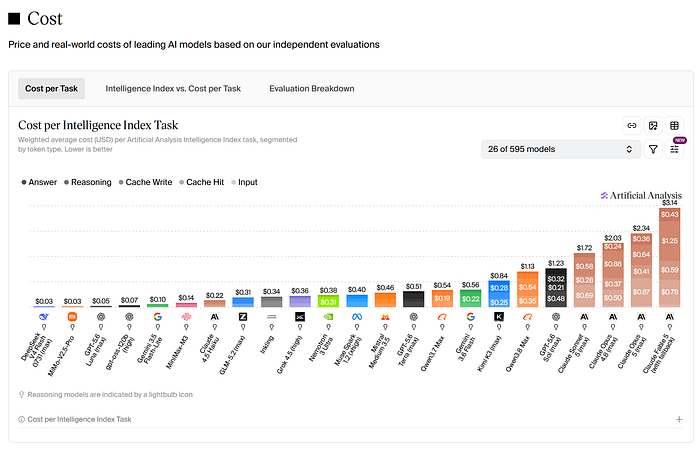Click the Meta logo for Muse Spark

(x=357, y=317)
